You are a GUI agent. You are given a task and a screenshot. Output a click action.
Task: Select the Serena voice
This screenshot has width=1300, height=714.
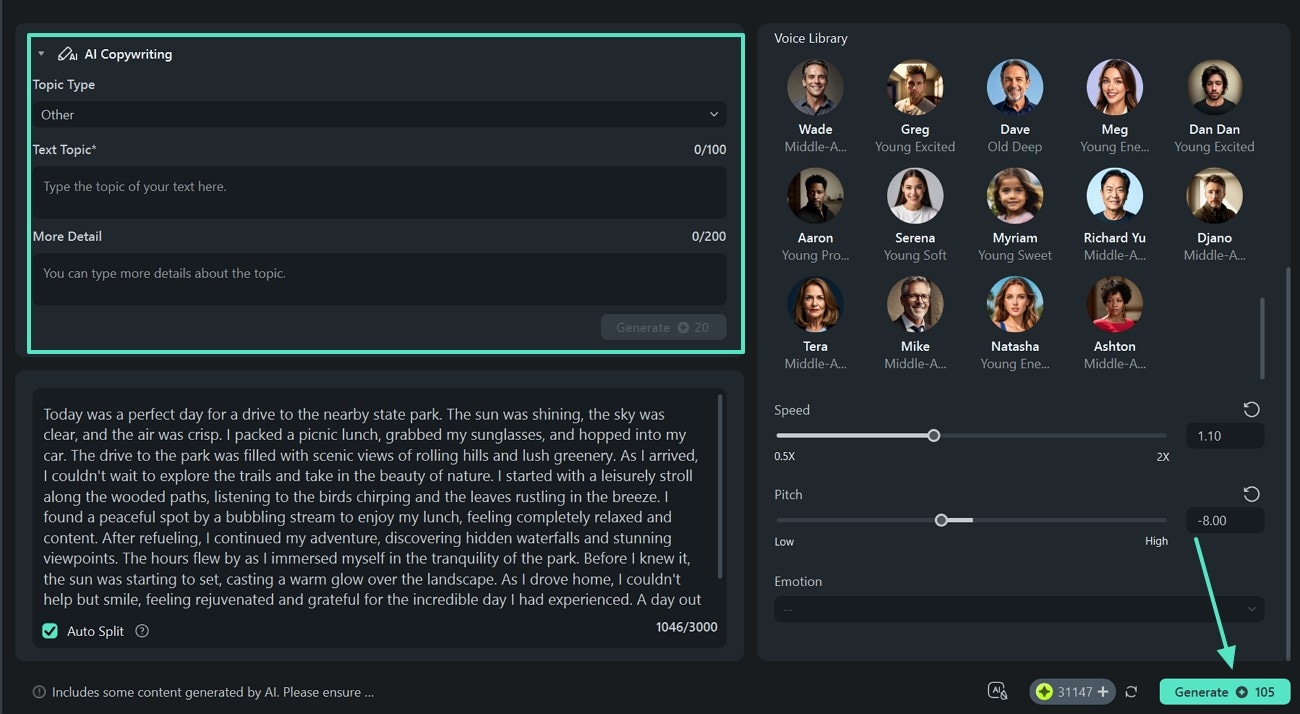[915, 196]
